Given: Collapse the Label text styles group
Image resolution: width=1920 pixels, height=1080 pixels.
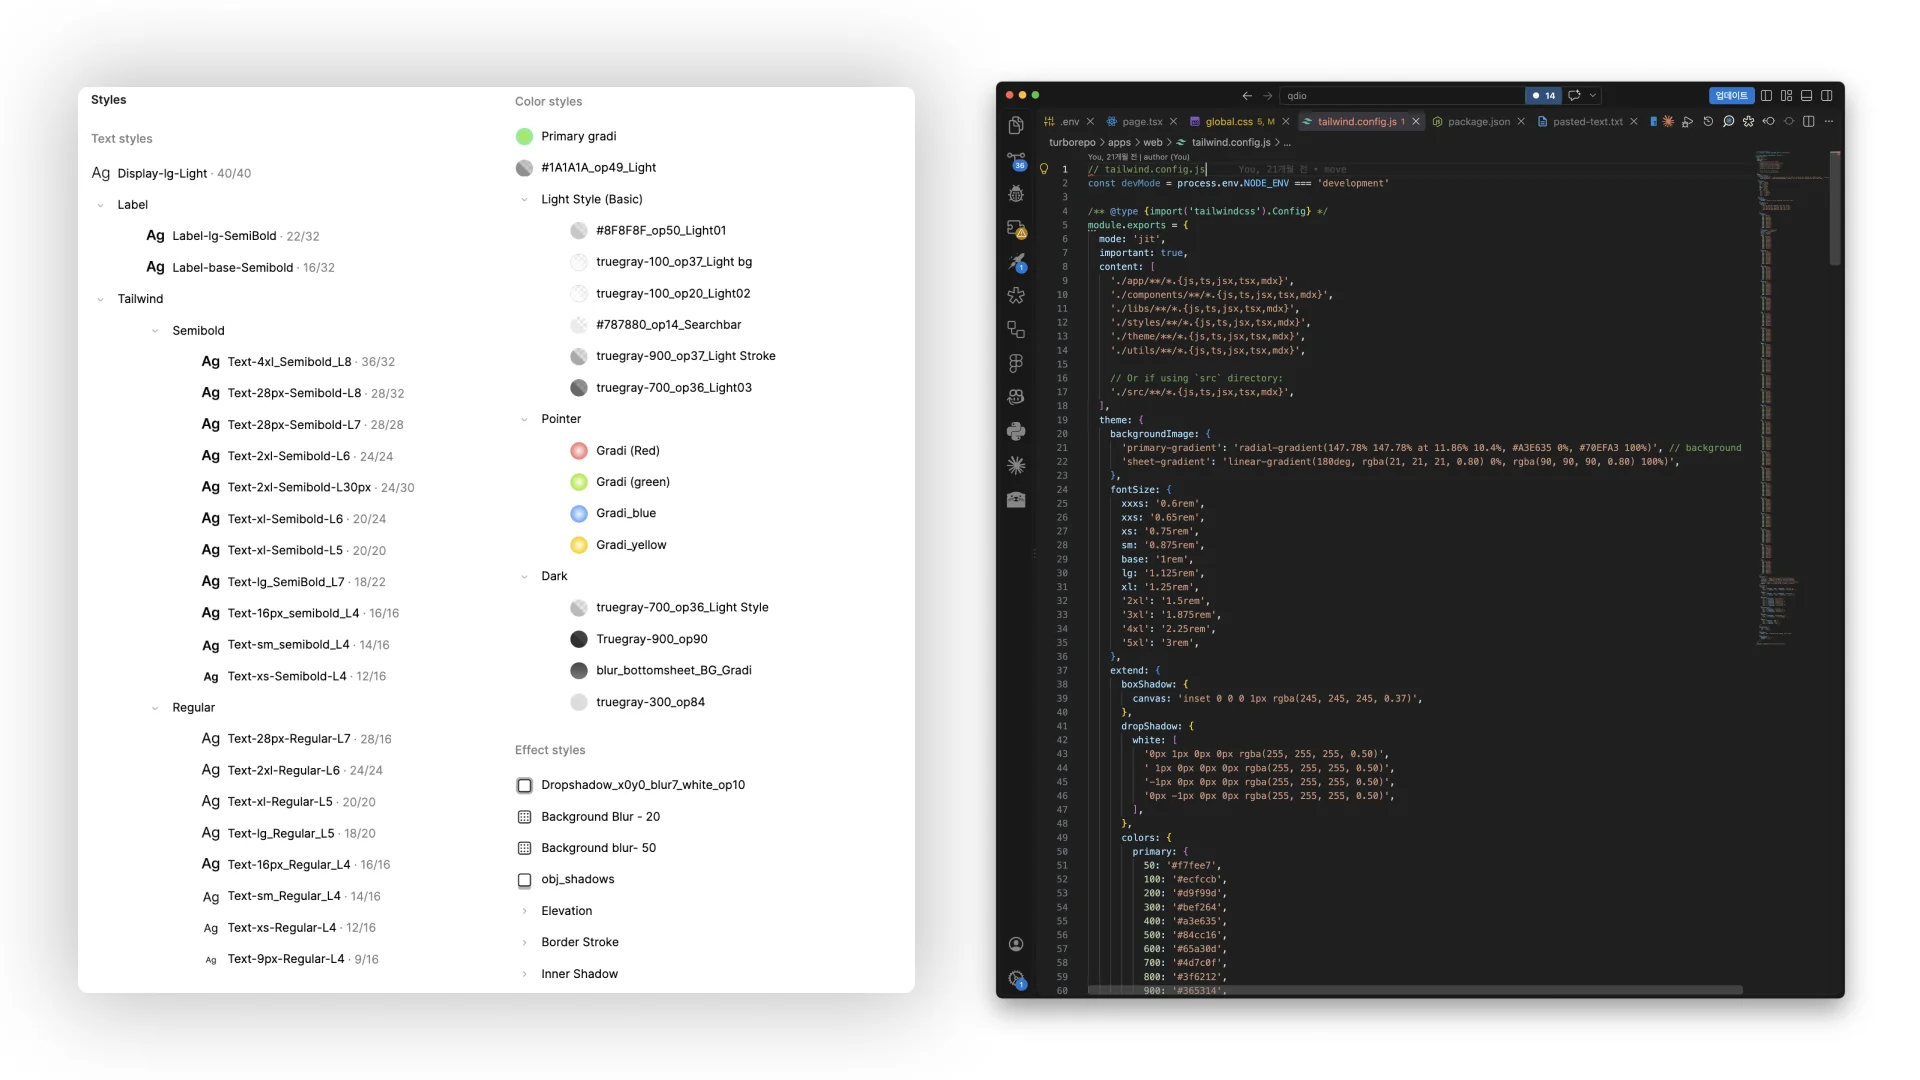Looking at the screenshot, I should [x=100, y=205].
